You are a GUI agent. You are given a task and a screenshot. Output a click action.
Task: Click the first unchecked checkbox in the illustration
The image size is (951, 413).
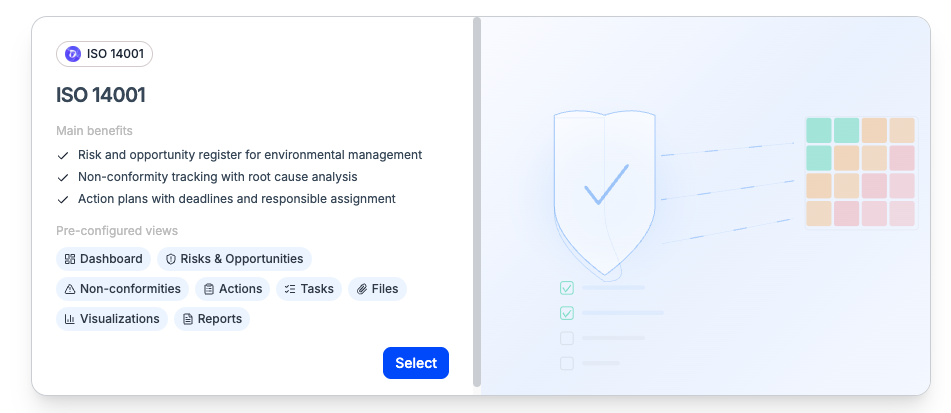pyautogui.click(x=566, y=338)
